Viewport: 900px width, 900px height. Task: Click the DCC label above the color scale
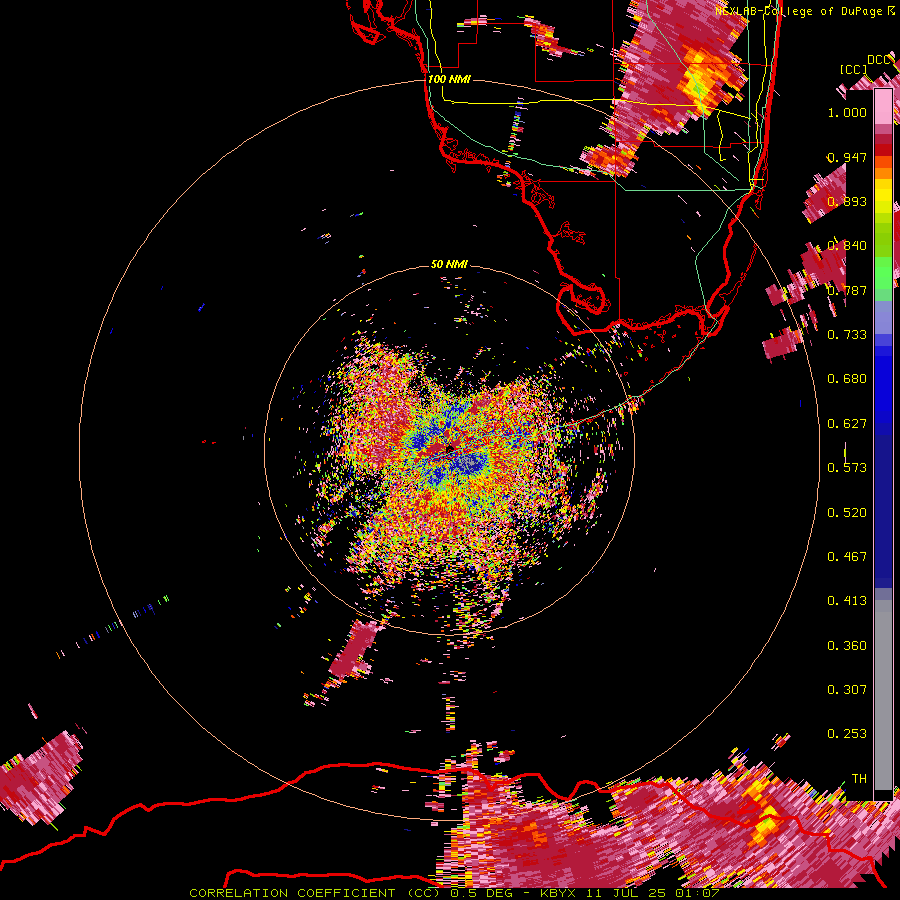[x=879, y=60]
